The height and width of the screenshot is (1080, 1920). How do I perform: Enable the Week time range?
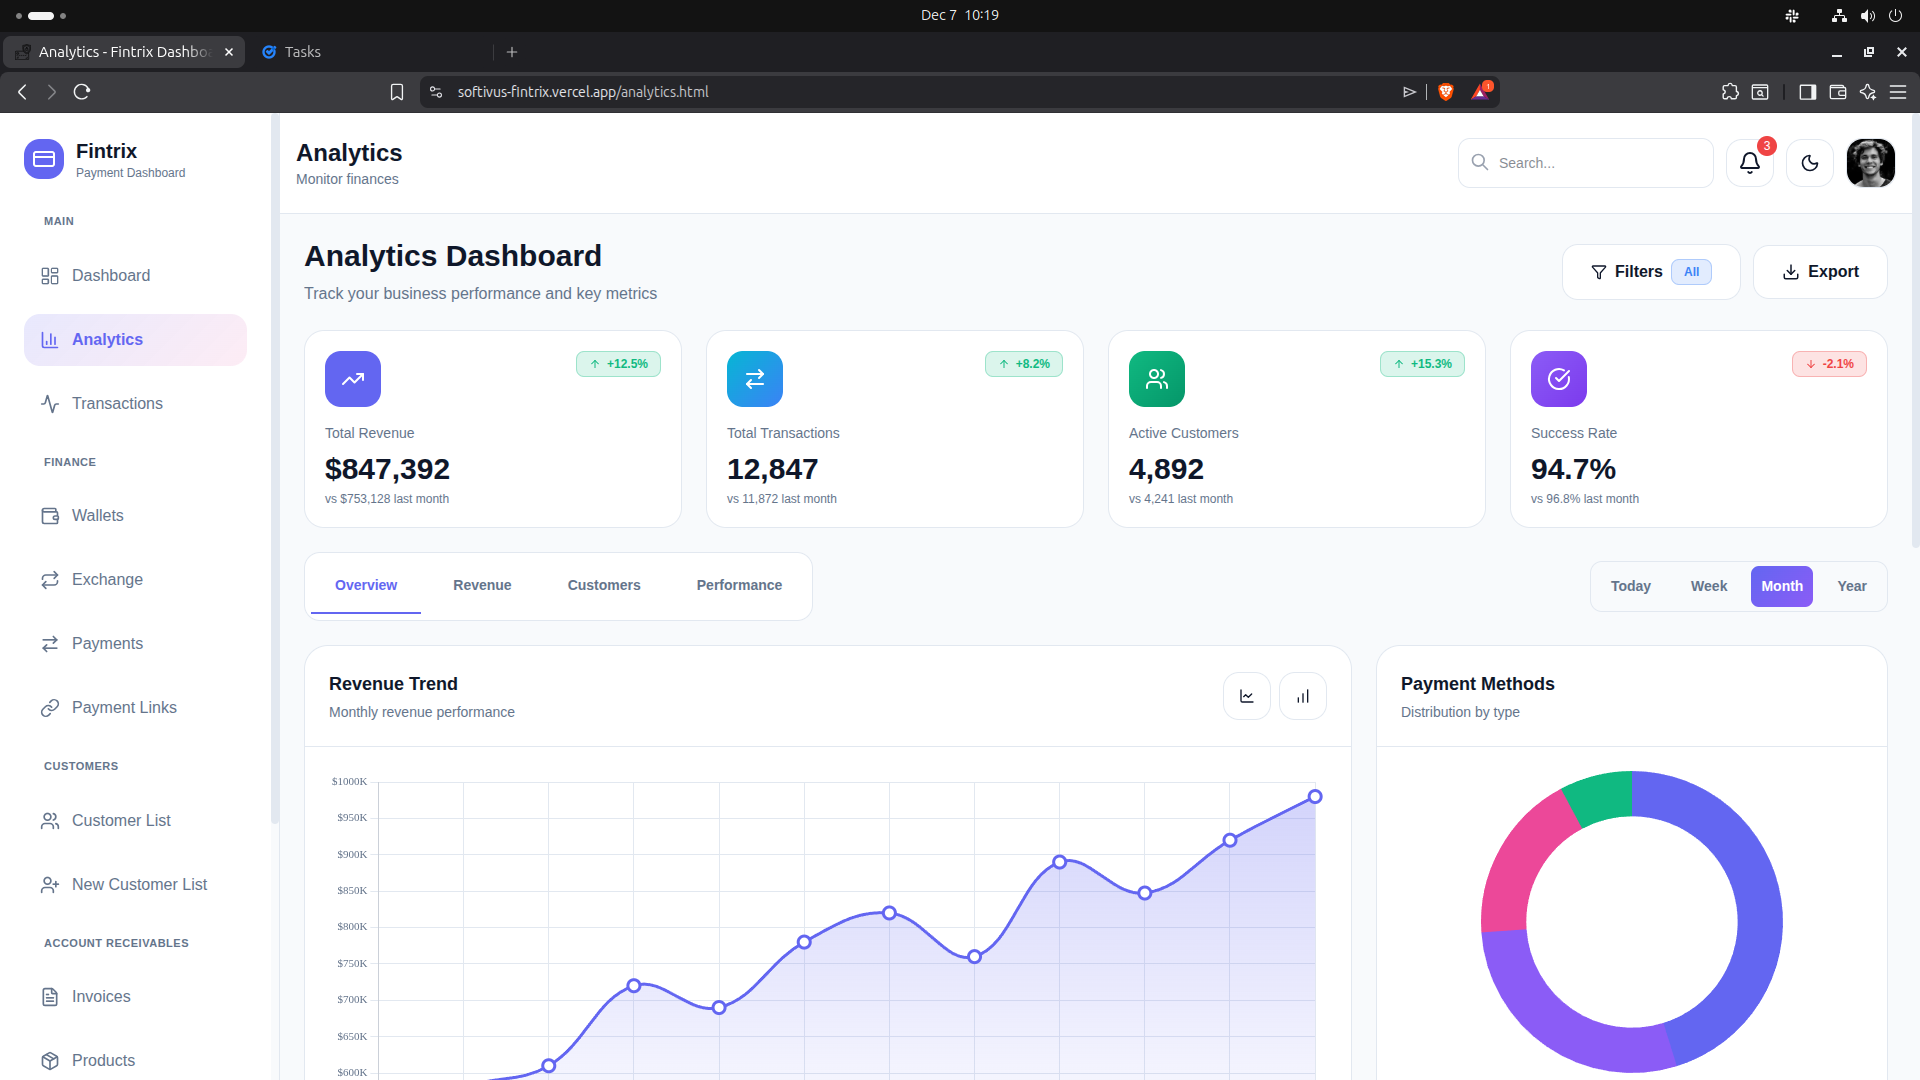pyautogui.click(x=1708, y=586)
